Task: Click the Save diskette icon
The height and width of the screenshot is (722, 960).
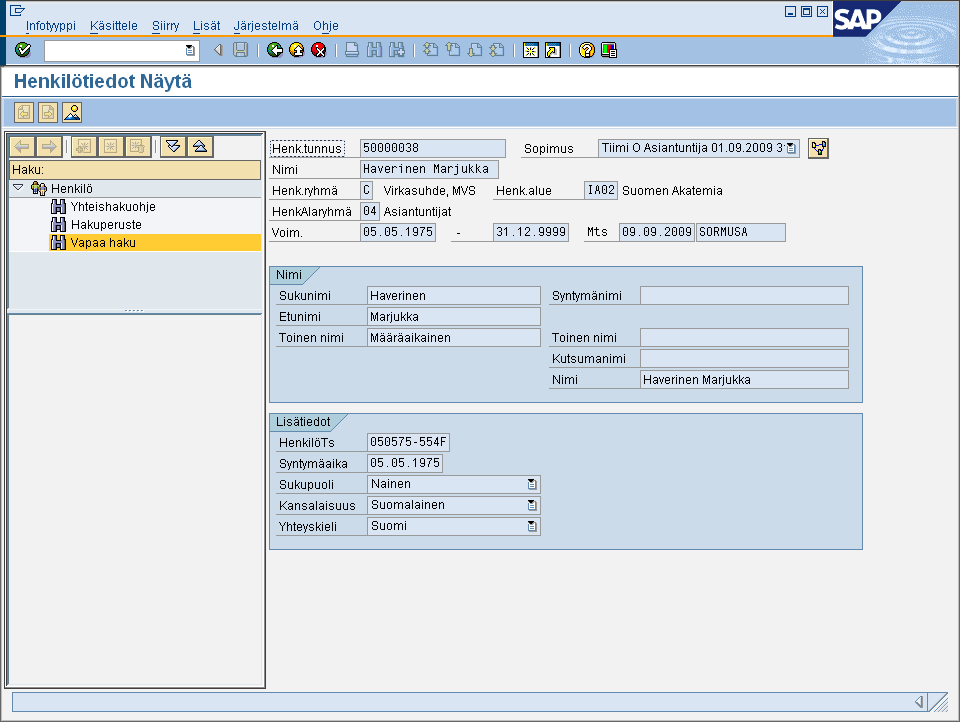Action: click(241, 50)
